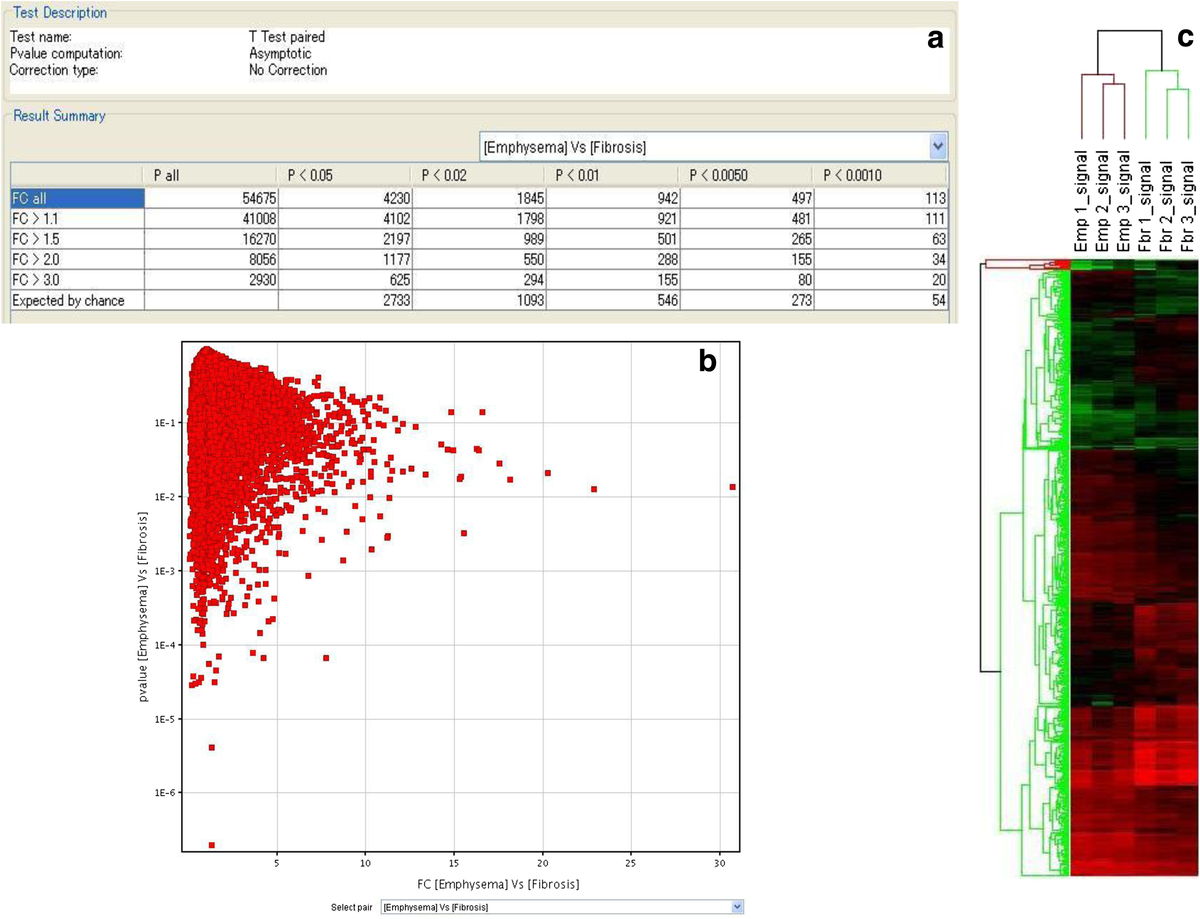
Task: Click the lowest p-value point below 1E-6
Action: [212, 846]
